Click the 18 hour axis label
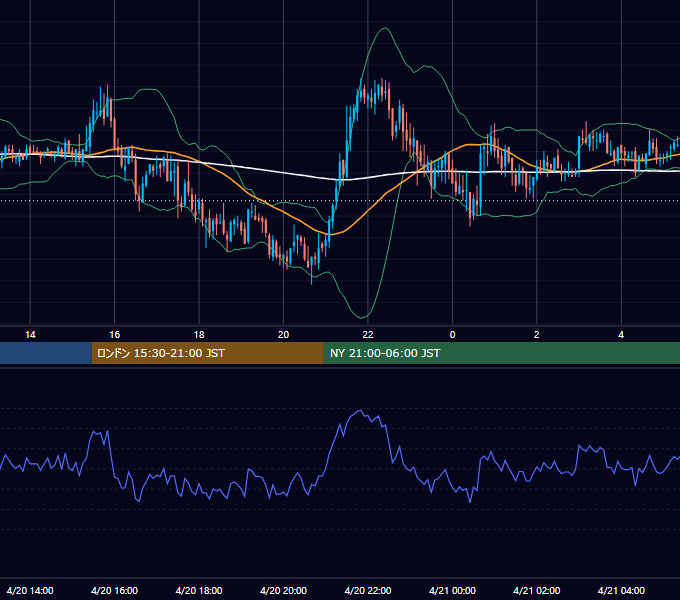Image resolution: width=680 pixels, height=600 pixels. [x=199, y=334]
